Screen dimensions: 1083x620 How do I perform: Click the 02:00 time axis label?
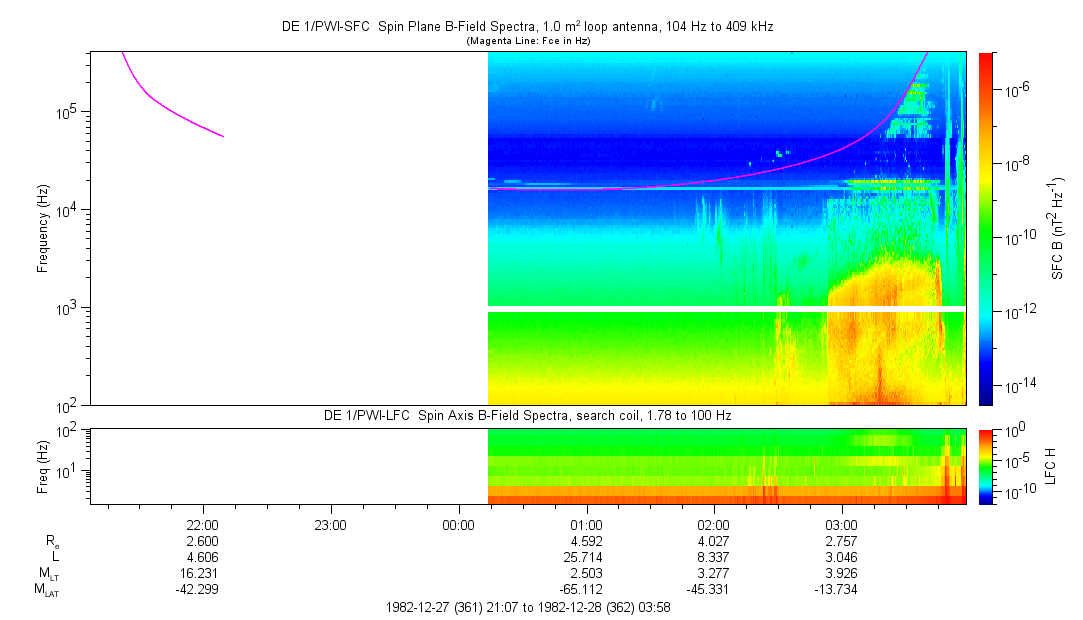click(x=713, y=525)
